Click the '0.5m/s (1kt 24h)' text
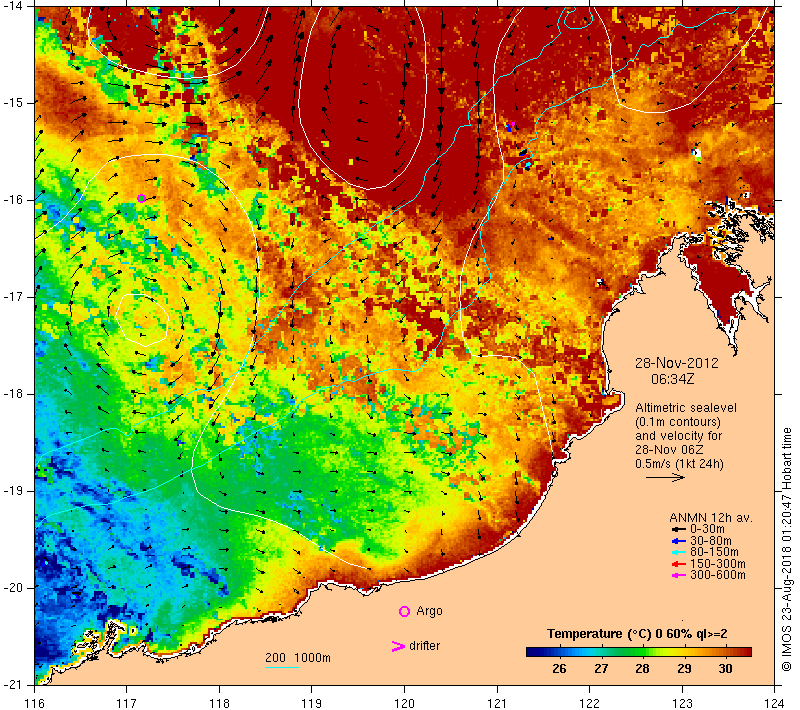Screen dimensions: 800x710 (679, 464)
